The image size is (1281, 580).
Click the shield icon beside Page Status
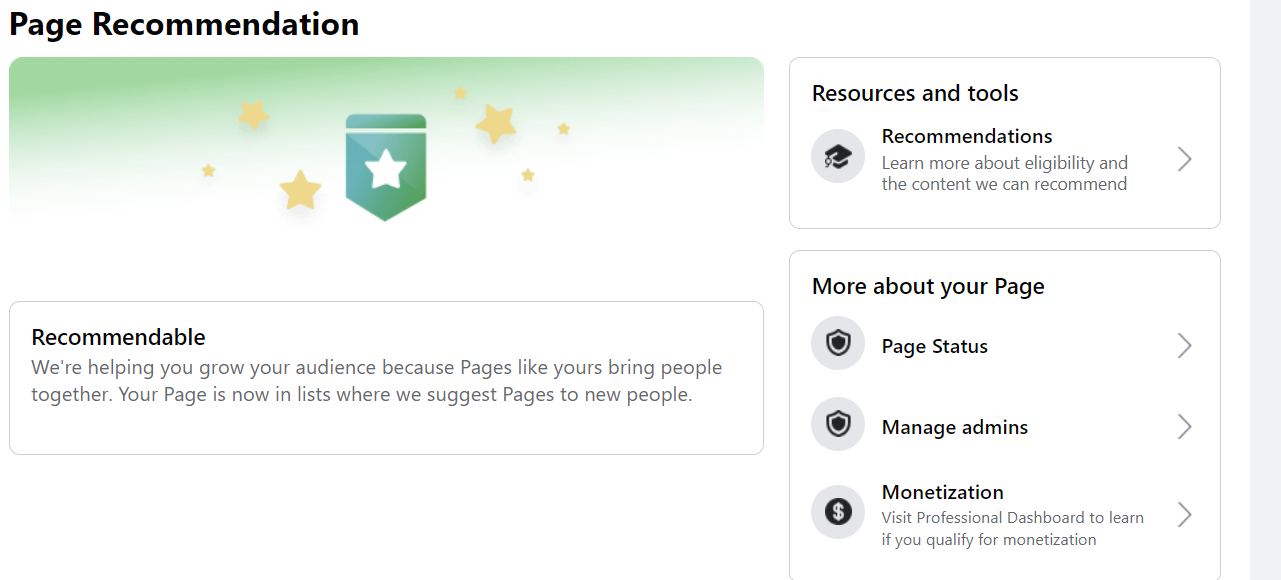click(838, 344)
